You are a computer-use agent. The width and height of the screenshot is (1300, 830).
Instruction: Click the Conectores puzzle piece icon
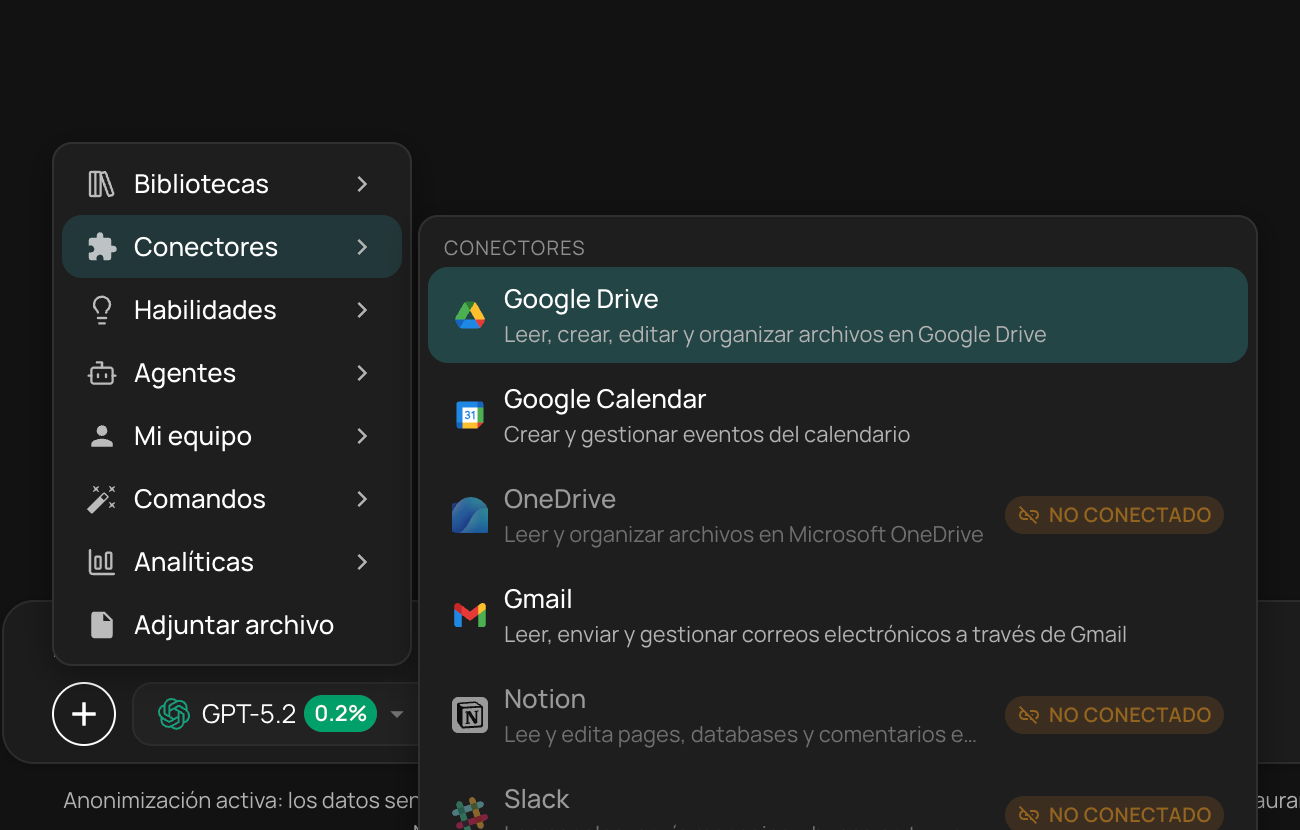click(102, 247)
